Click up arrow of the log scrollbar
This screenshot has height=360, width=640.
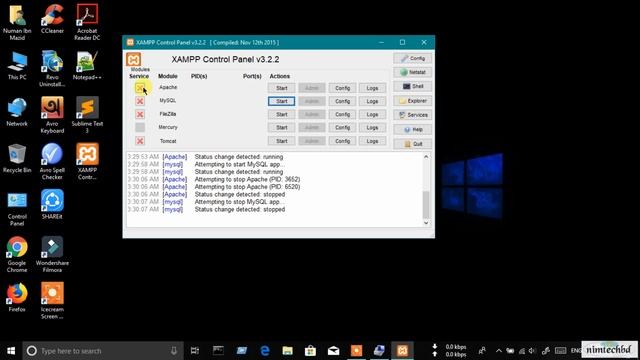[426, 157]
